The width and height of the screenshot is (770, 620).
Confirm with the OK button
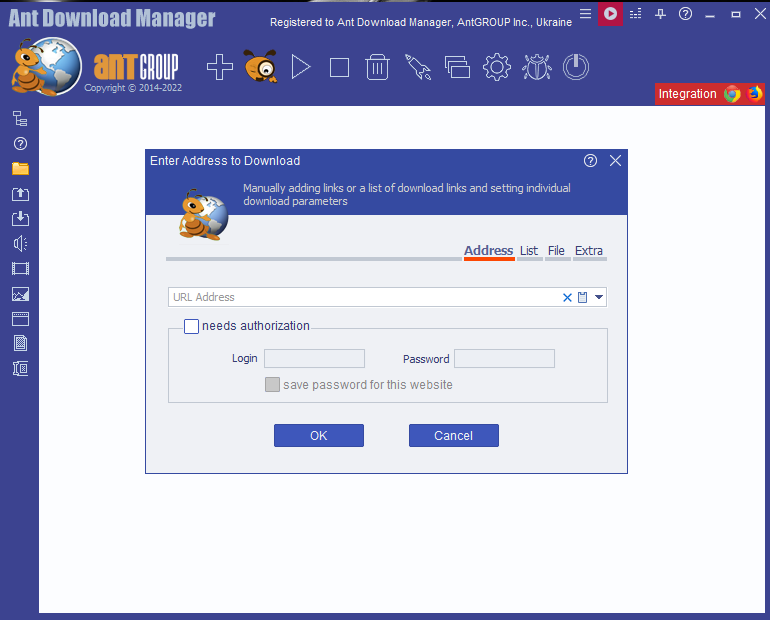point(319,435)
